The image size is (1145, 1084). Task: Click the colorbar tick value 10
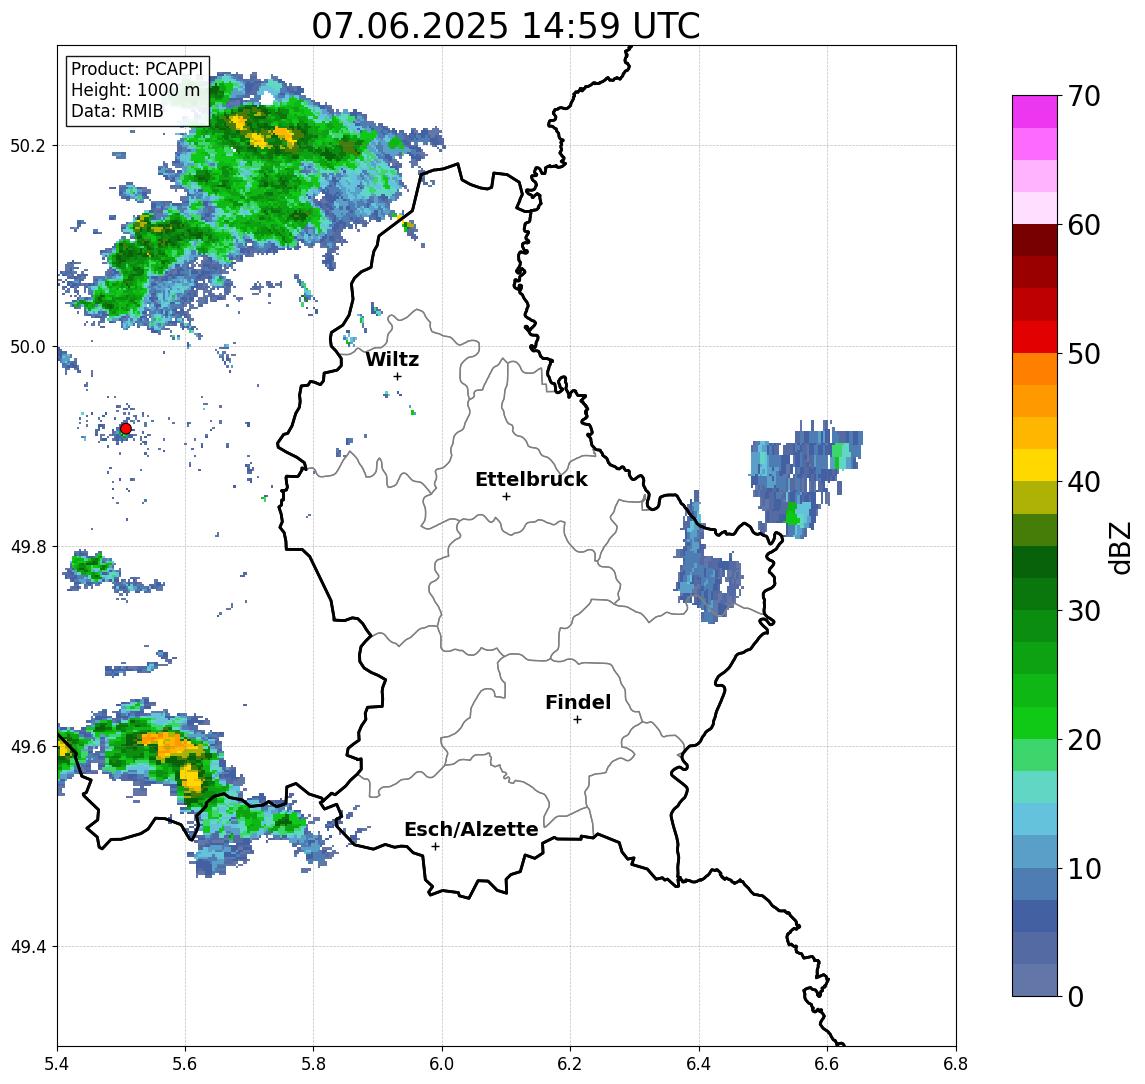point(1084,868)
